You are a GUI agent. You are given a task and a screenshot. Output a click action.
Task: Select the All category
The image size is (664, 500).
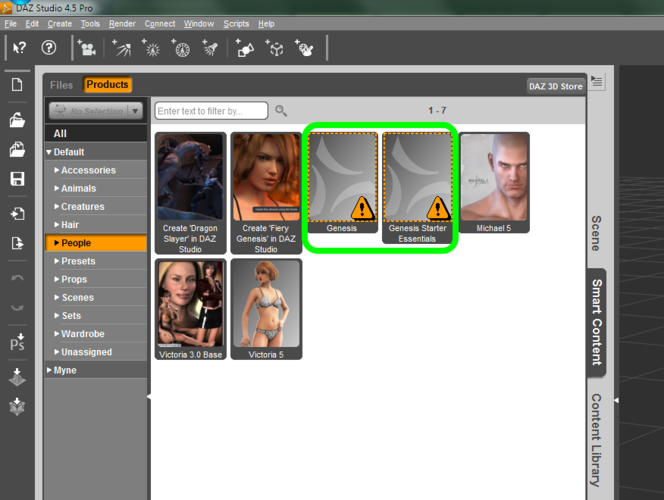coord(96,133)
